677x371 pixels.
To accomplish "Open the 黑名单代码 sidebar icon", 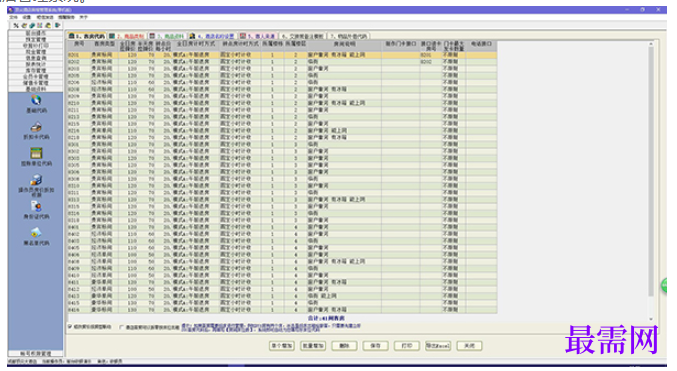I will 36,233.
